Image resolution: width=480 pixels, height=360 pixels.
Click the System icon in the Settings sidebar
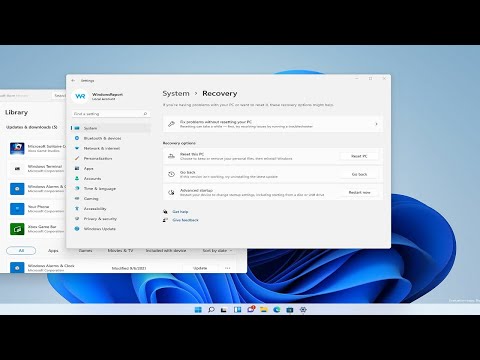click(x=77, y=128)
